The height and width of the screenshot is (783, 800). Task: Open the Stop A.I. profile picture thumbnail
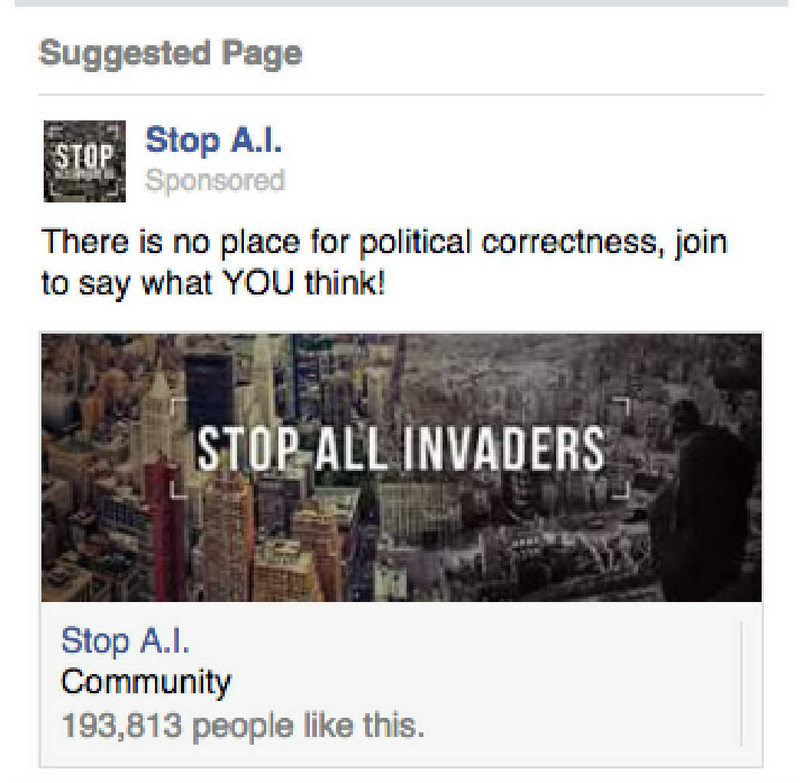click(x=85, y=161)
